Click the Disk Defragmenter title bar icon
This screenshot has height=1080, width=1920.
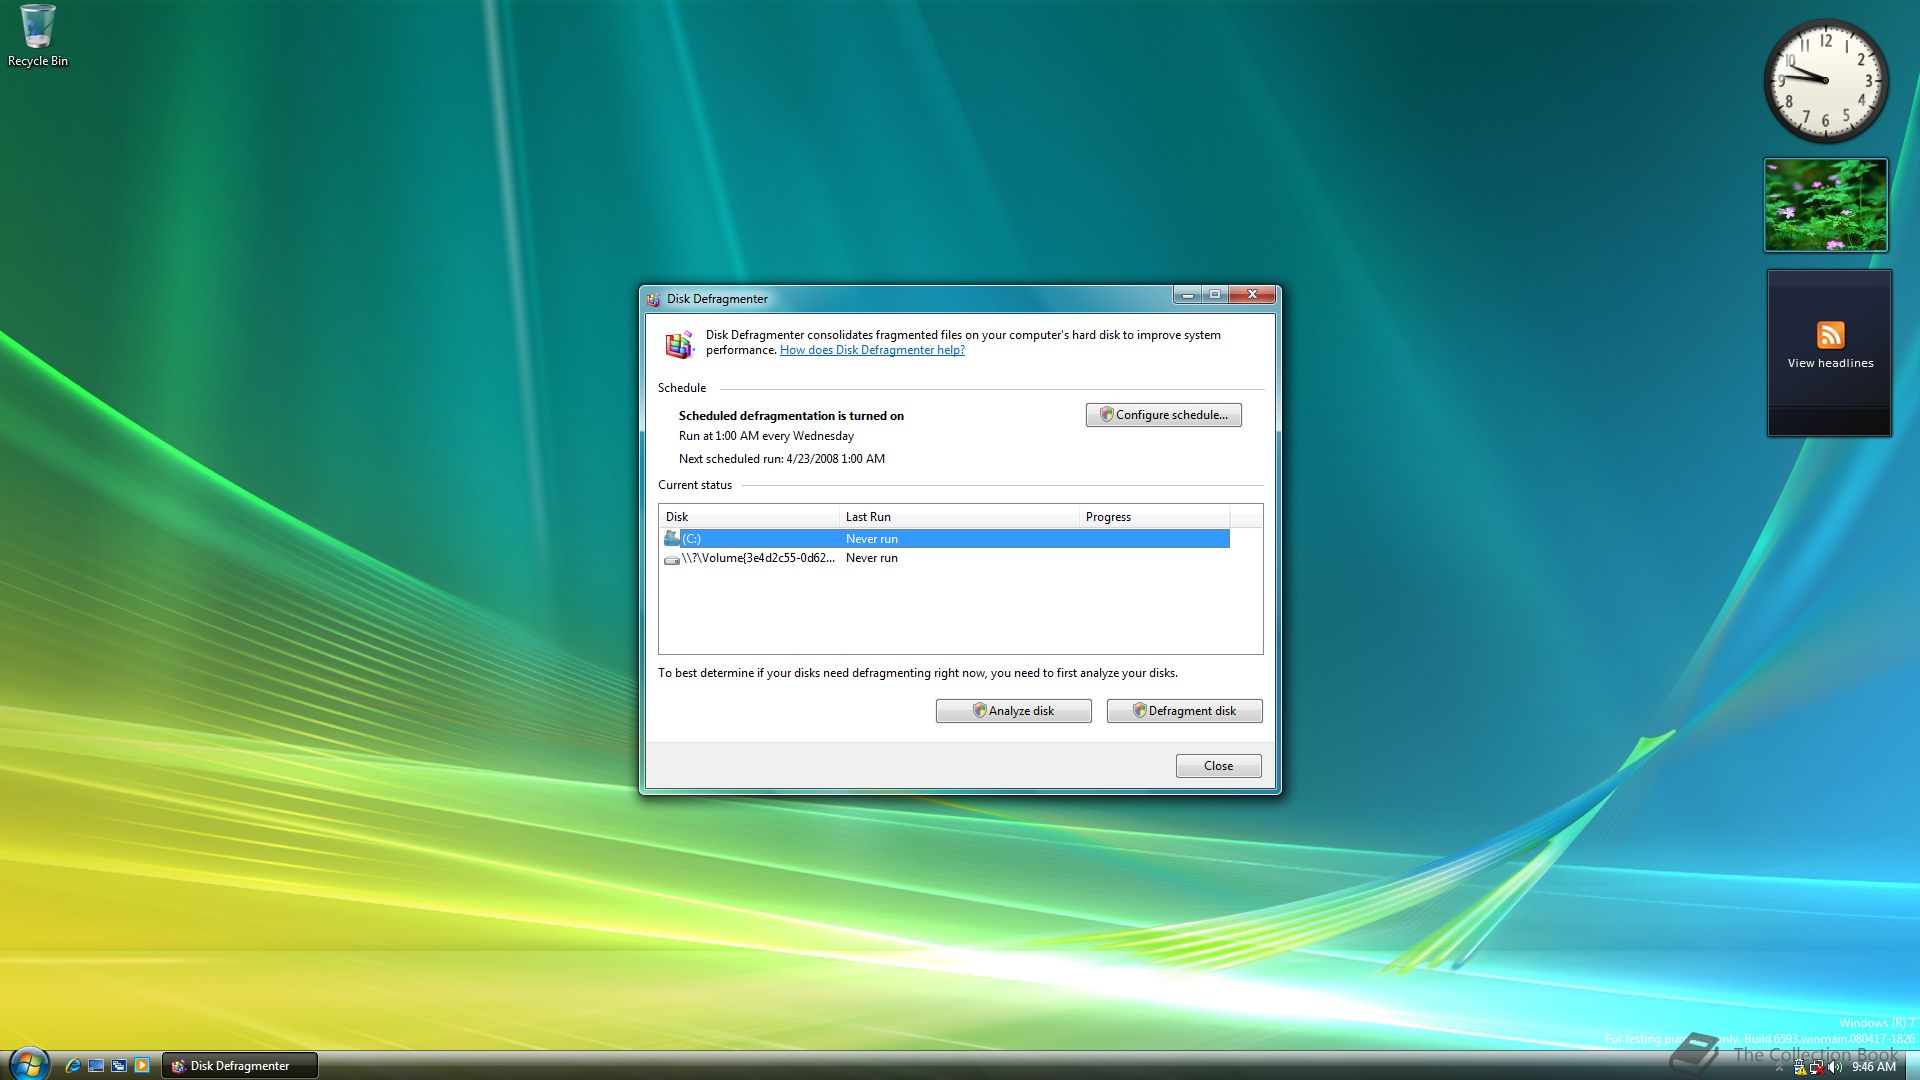pyautogui.click(x=653, y=299)
